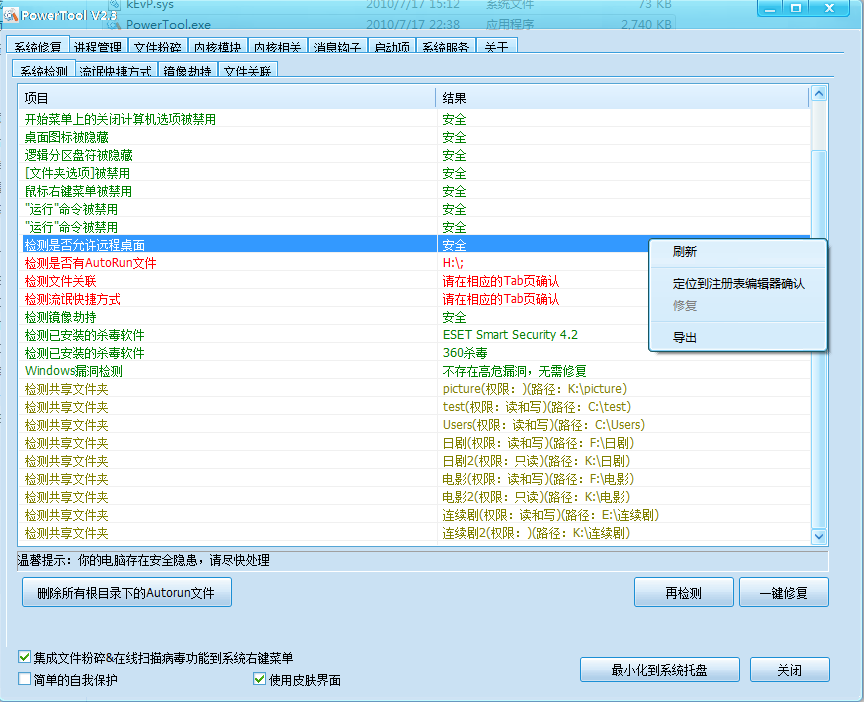This screenshot has height=702, width=864.
Task: Select the Windows漏洞检测 row
Action: tap(417, 371)
